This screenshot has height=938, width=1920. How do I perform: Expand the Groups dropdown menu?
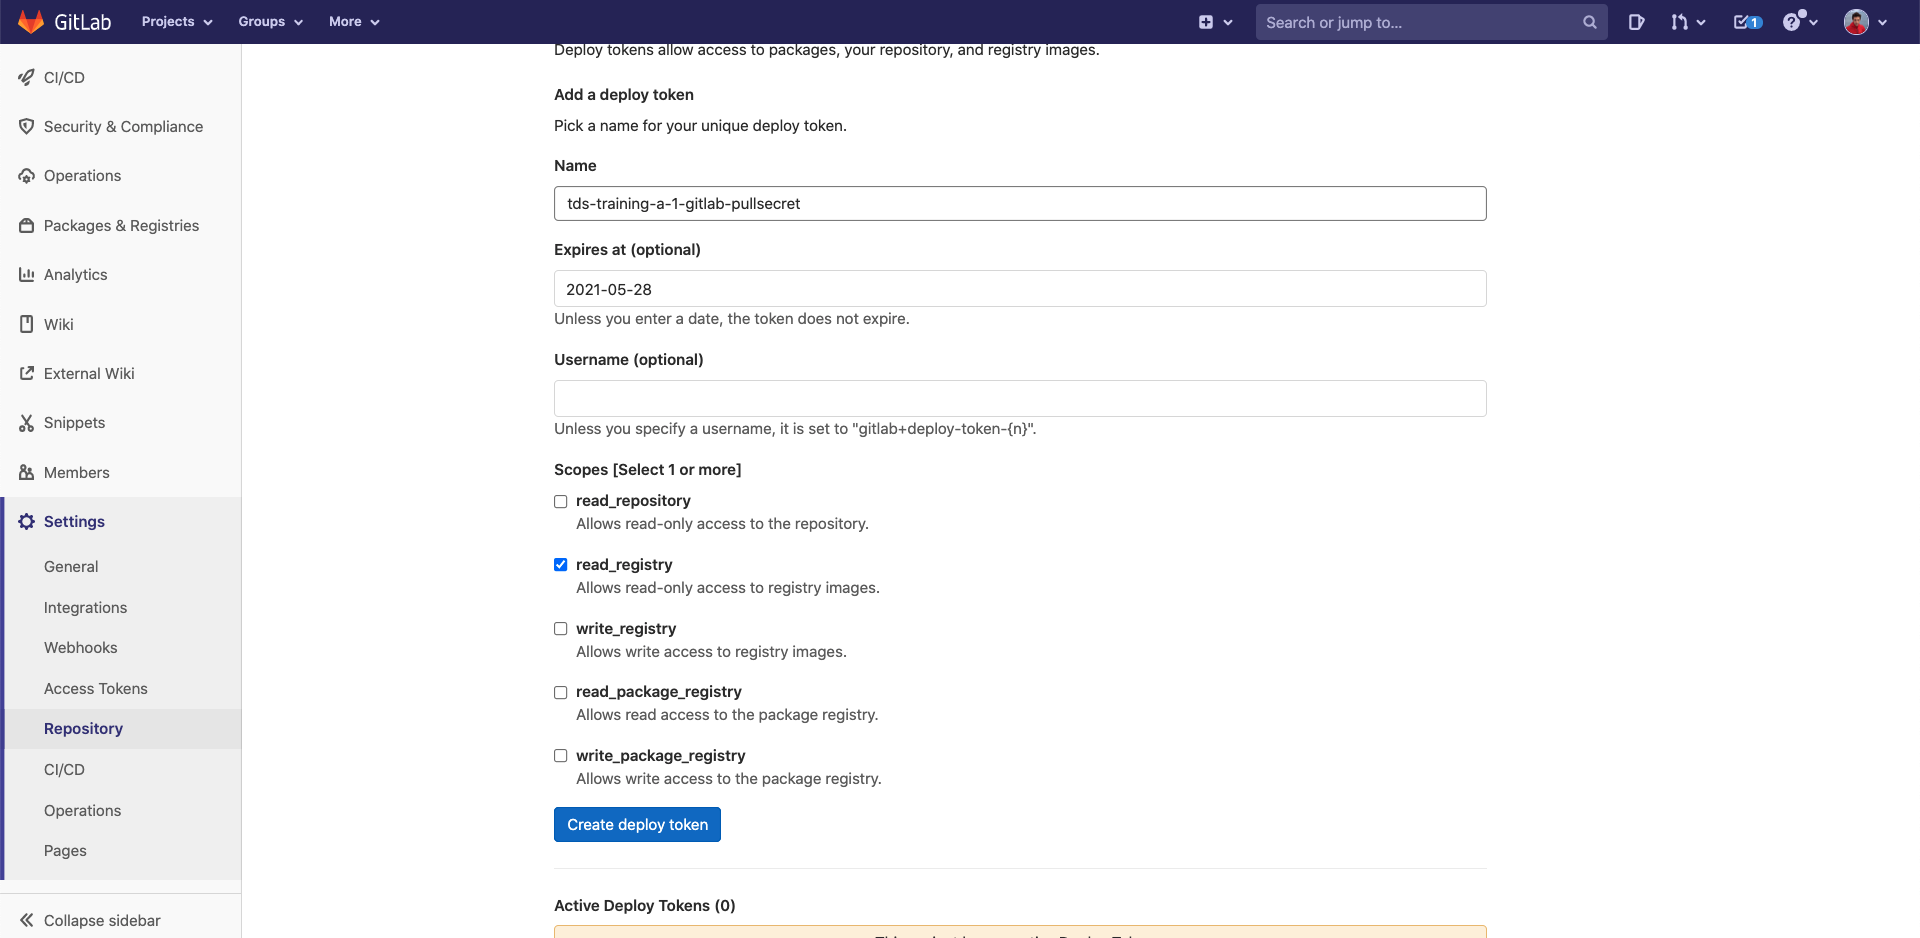[x=270, y=21]
